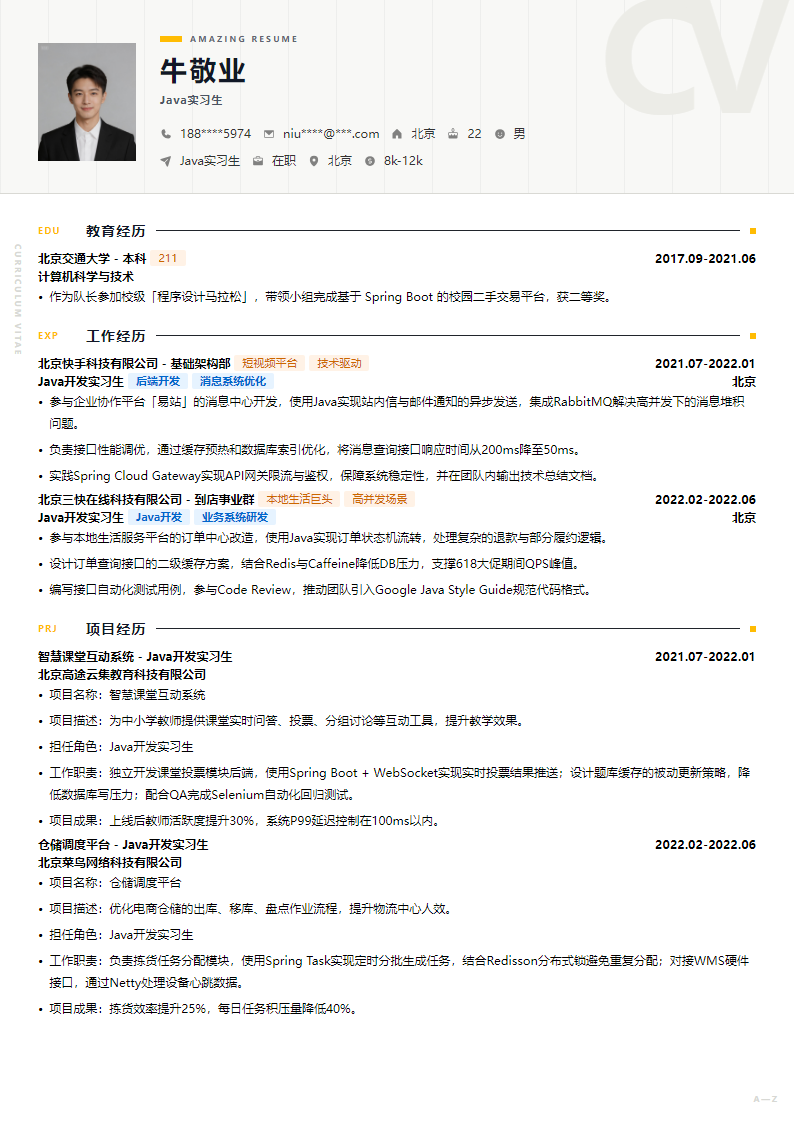The height and width of the screenshot is (1123, 794).
Task: Click 北京菜鸟网络科技有限公司
Action: 110,863
